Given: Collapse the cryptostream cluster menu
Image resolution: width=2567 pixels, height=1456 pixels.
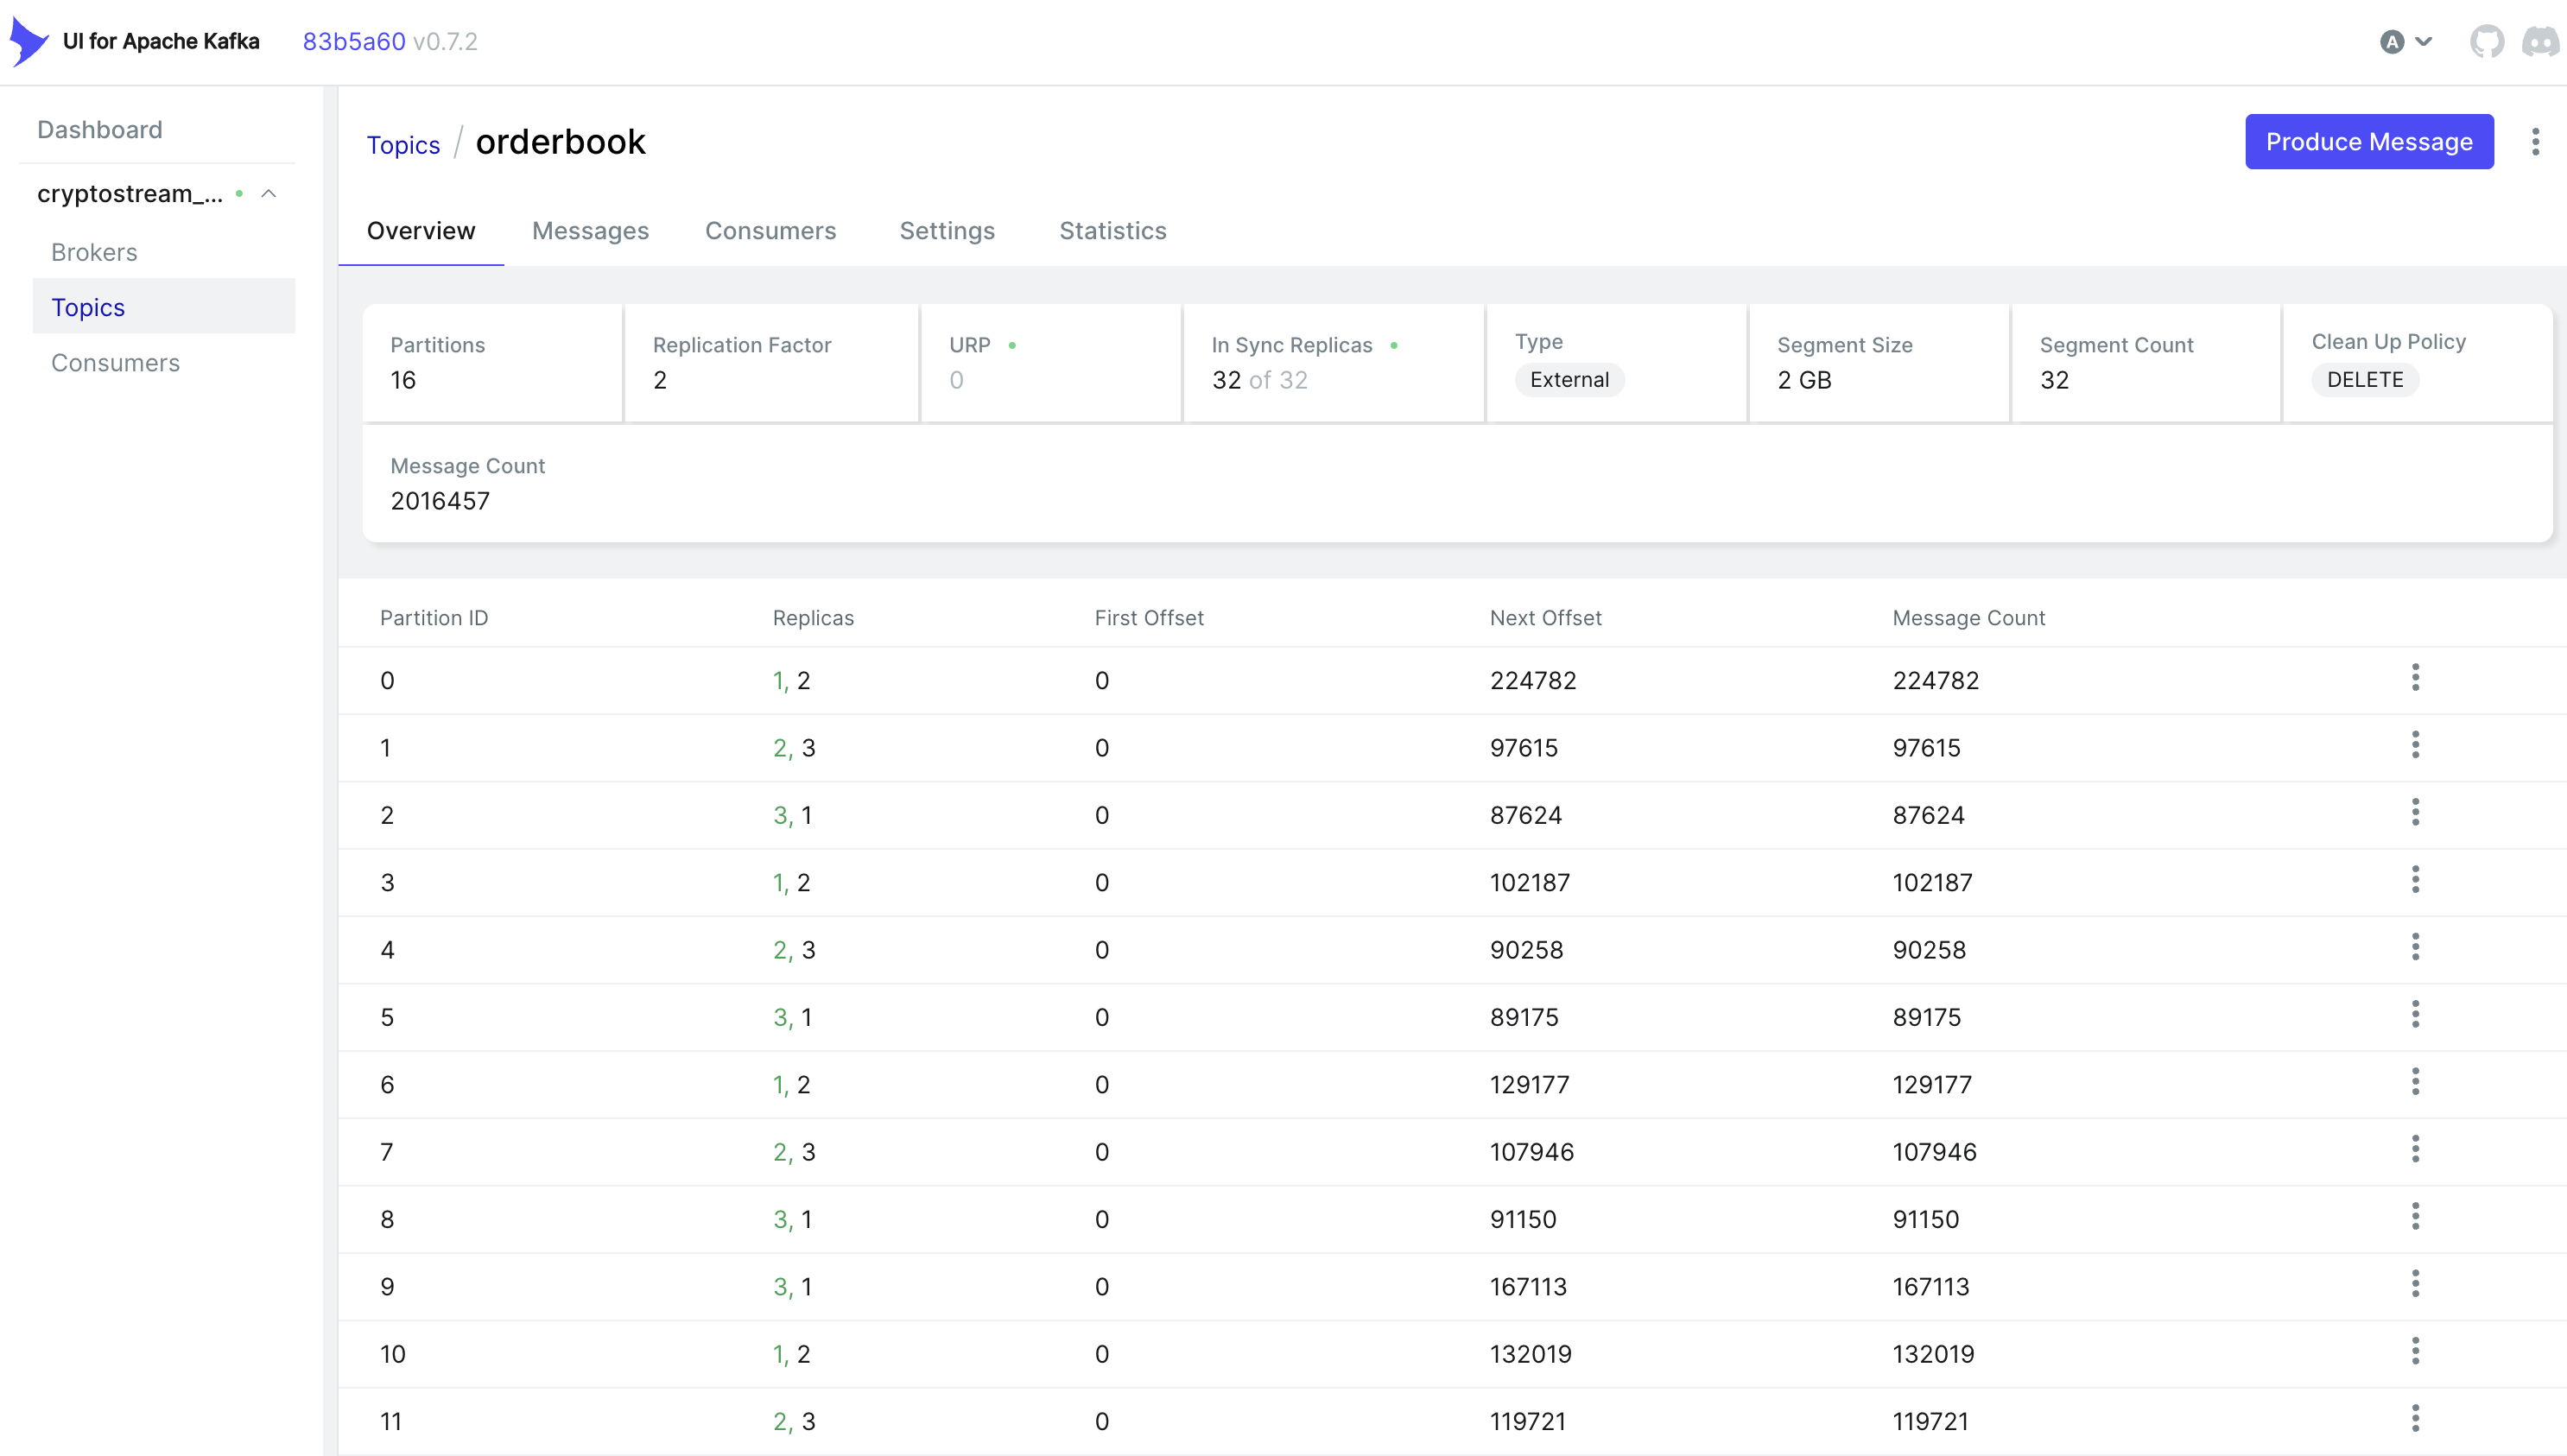Looking at the screenshot, I should pyautogui.click(x=268, y=194).
